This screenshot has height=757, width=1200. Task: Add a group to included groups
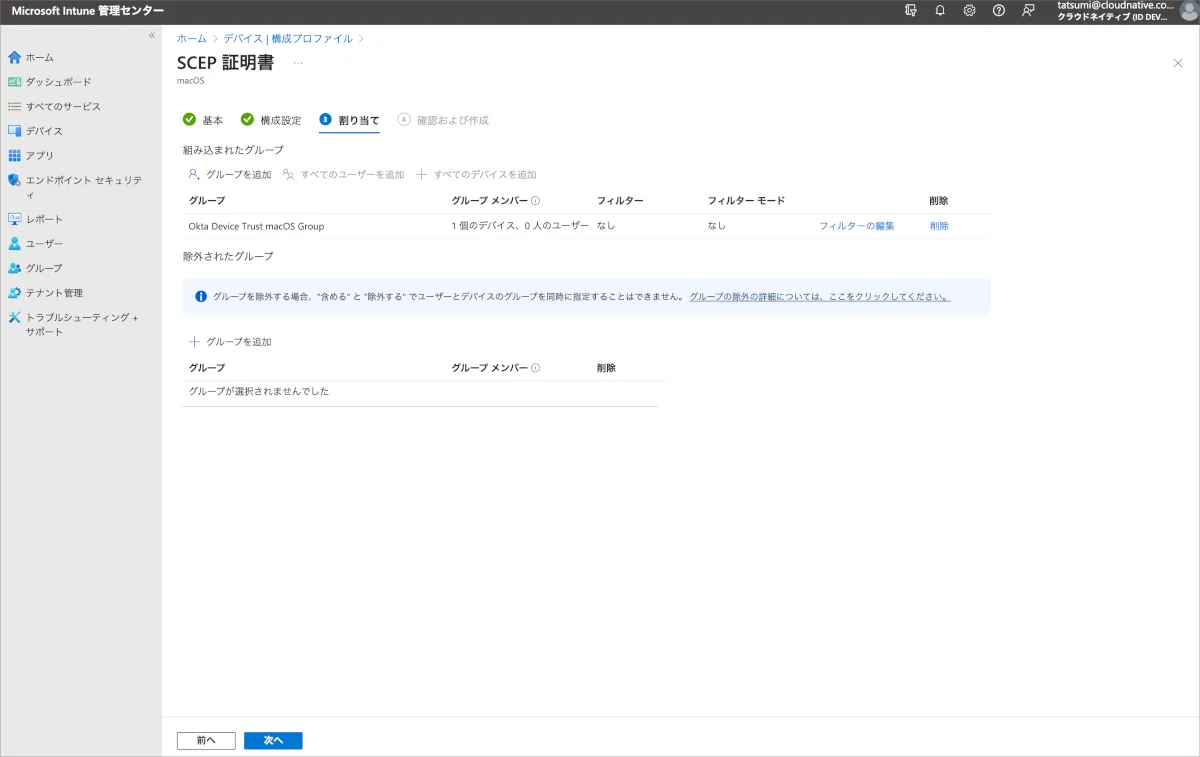point(230,174)
